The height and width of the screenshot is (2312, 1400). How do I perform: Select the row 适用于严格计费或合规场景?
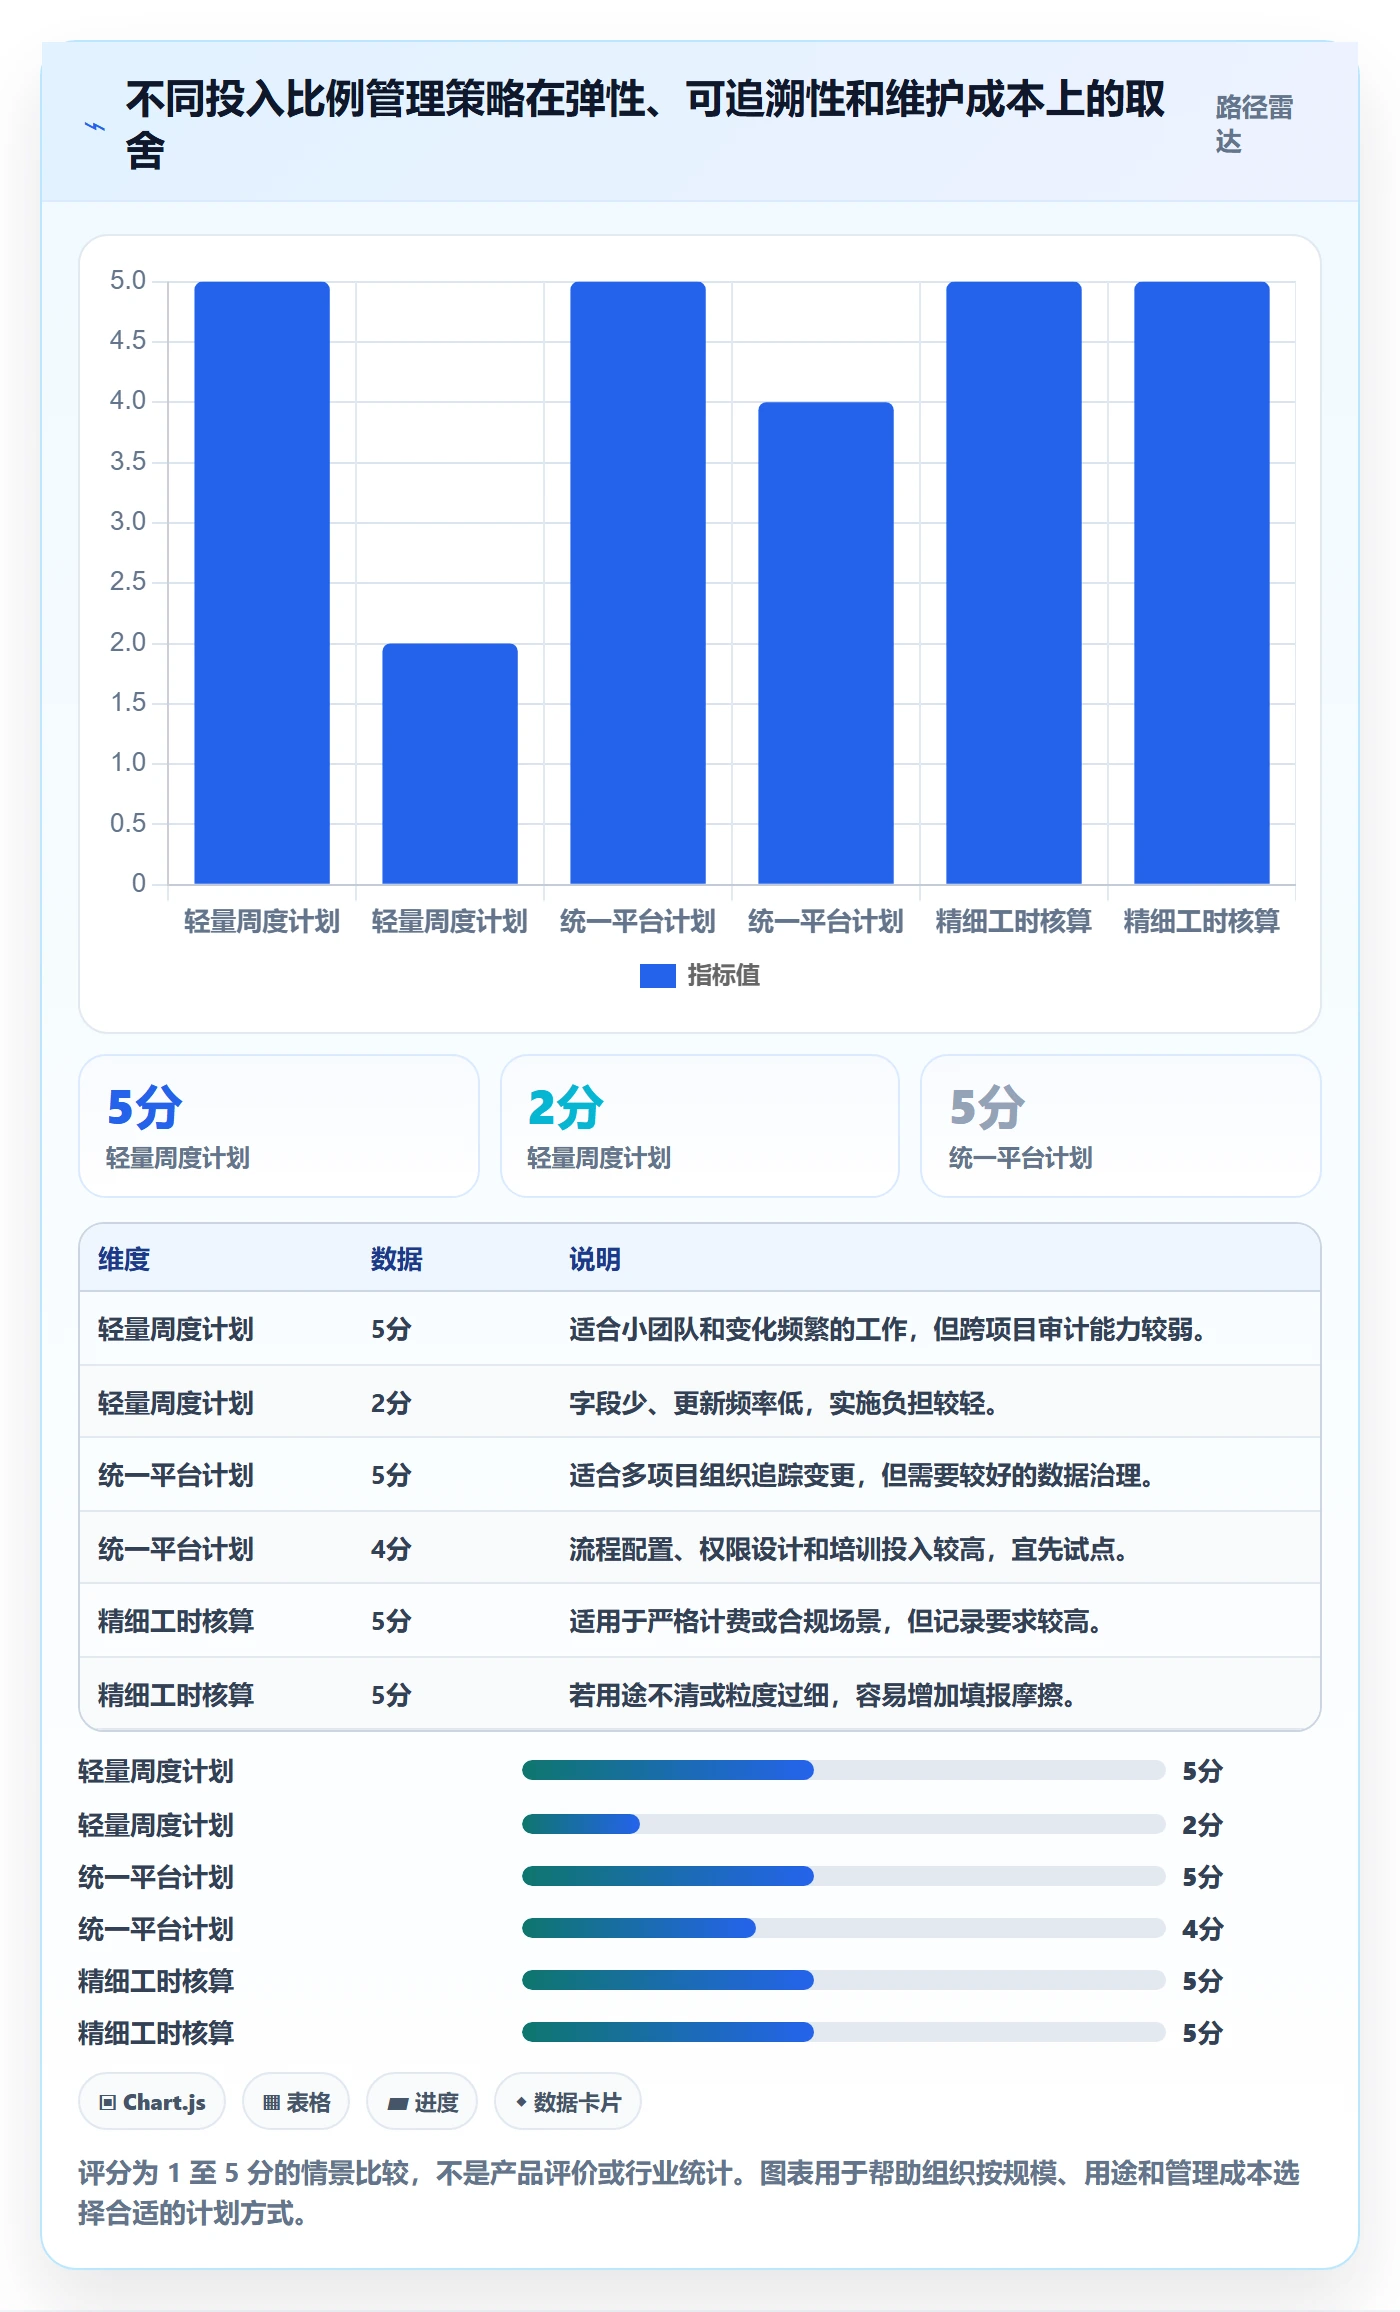(700, 1621)
